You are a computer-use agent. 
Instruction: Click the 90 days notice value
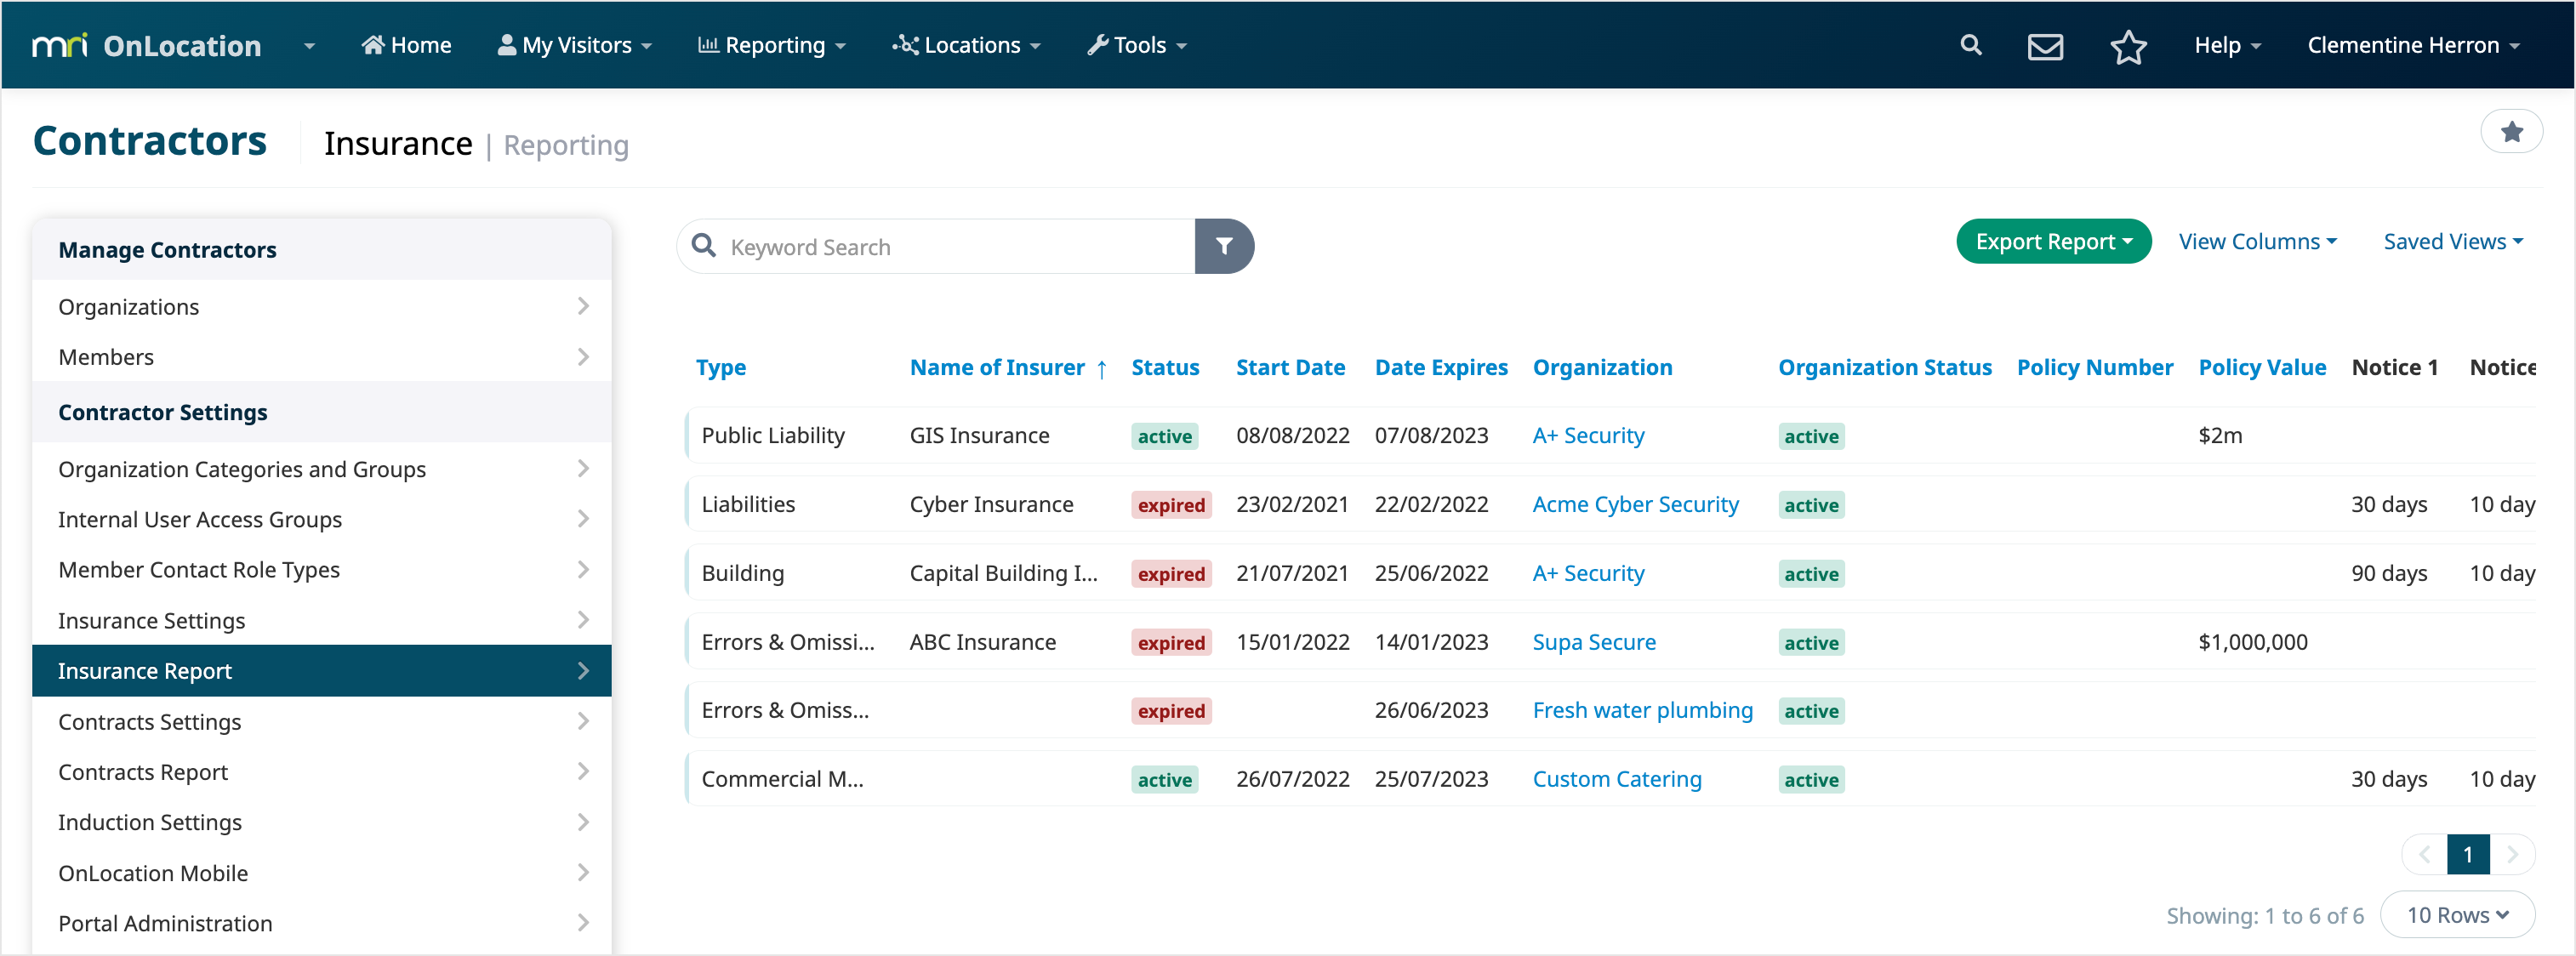click(2388, 573)
